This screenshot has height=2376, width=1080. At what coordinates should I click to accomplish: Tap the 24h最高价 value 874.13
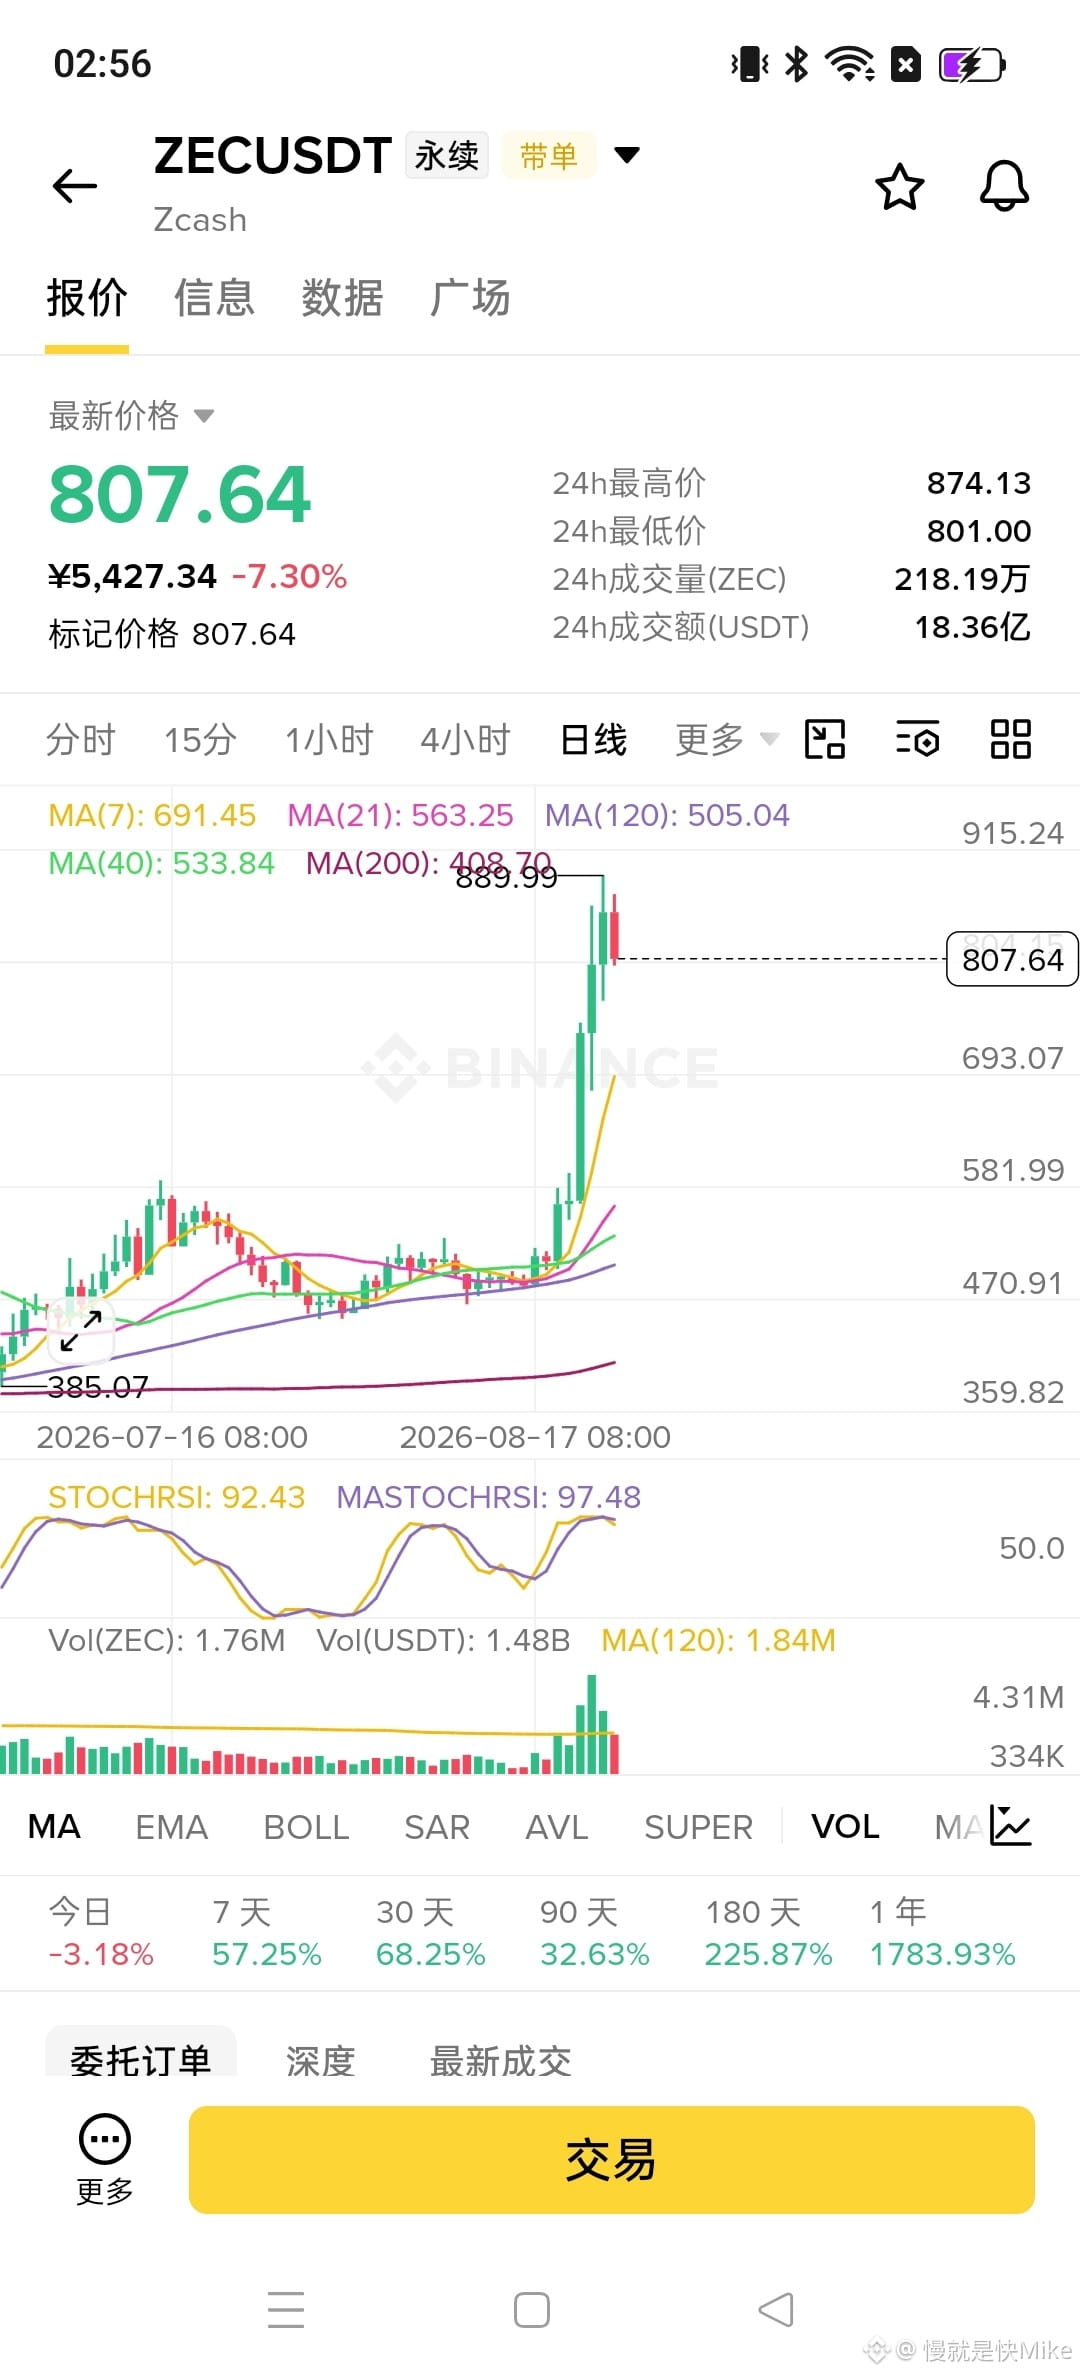[x=978, y=483]
